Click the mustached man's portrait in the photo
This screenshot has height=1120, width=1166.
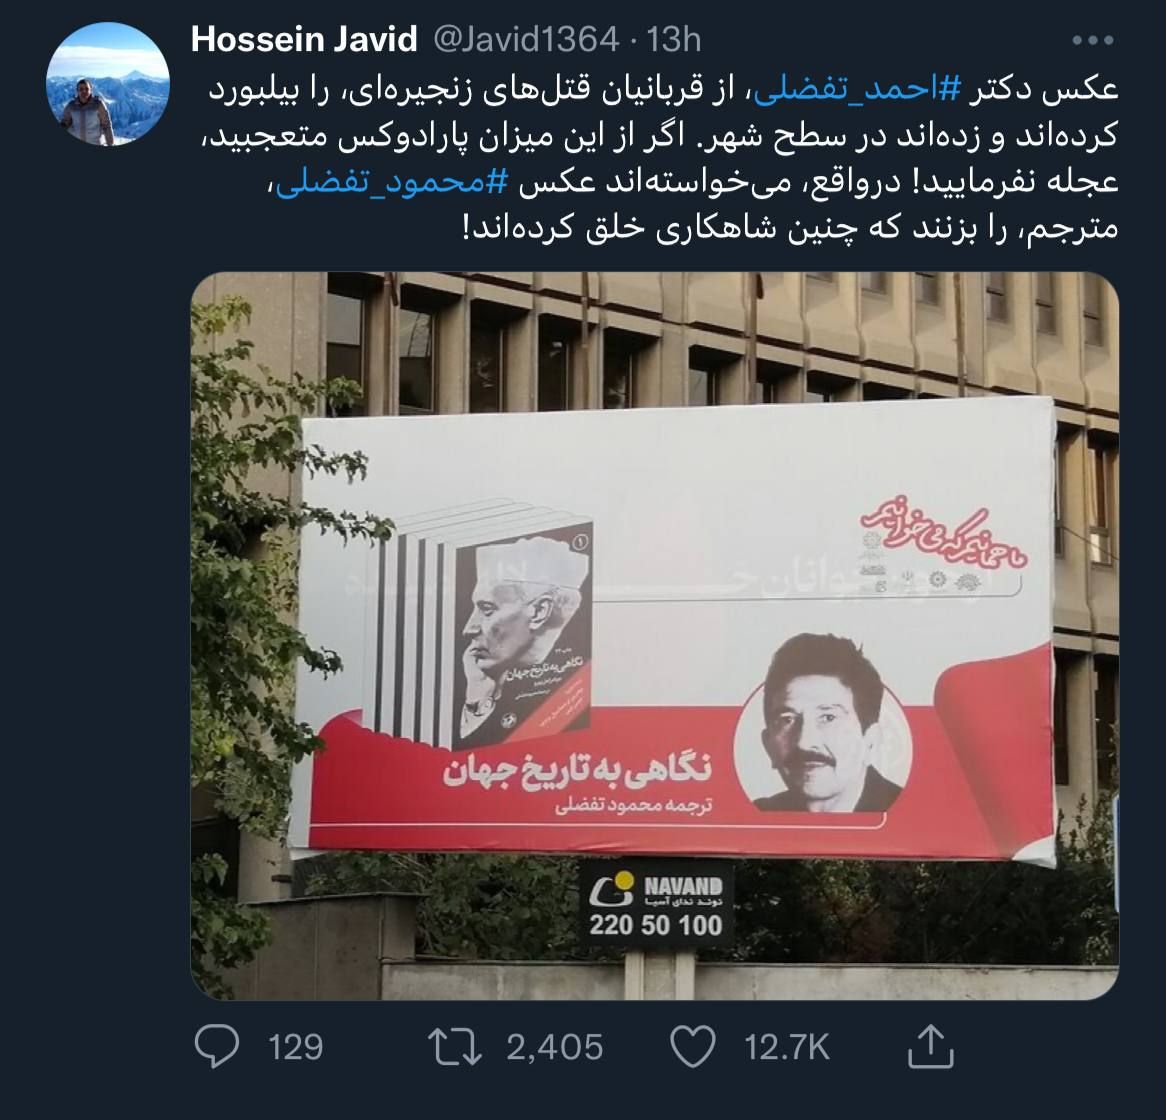(x=823, y=722)
